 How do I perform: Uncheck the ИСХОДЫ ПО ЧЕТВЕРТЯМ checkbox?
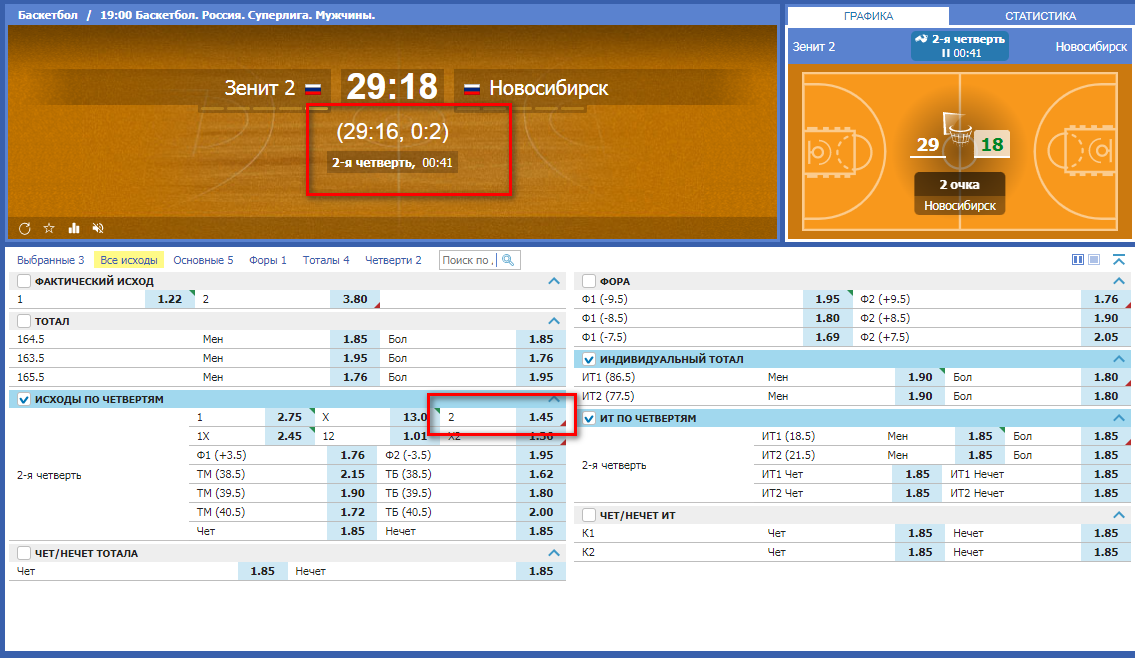click(25, 399)
